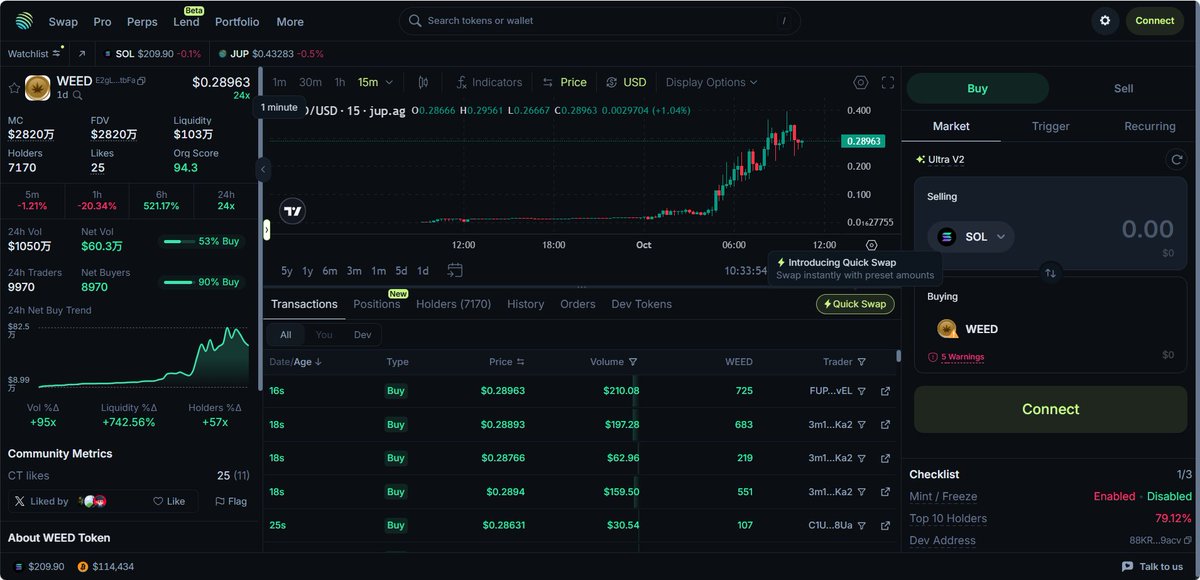Screen dimensions: 1200x580
Task: Select the Trigger order tab
Action: pos(1050,126)
